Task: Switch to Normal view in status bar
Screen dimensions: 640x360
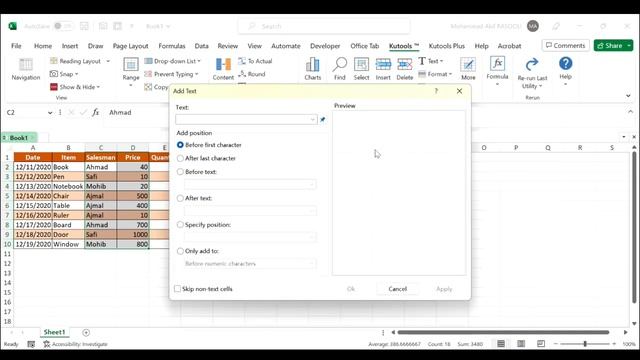Action: coord(501,344)
